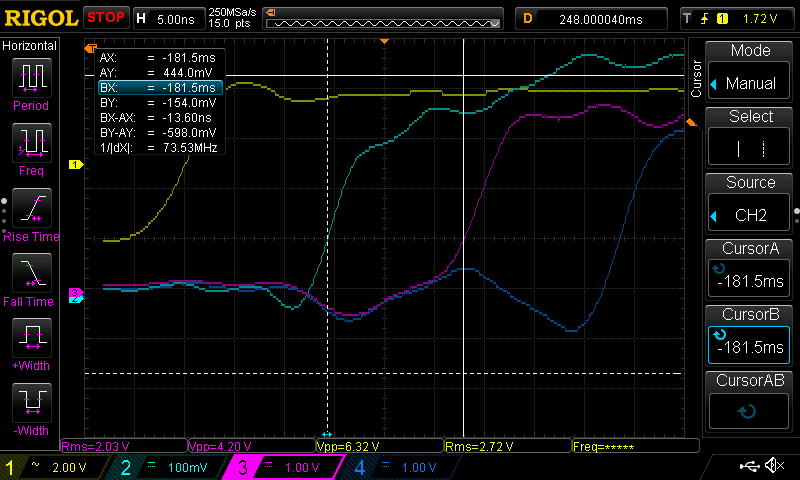
Task: Click the cursor position arrow below grid
Action: (327, 434)
